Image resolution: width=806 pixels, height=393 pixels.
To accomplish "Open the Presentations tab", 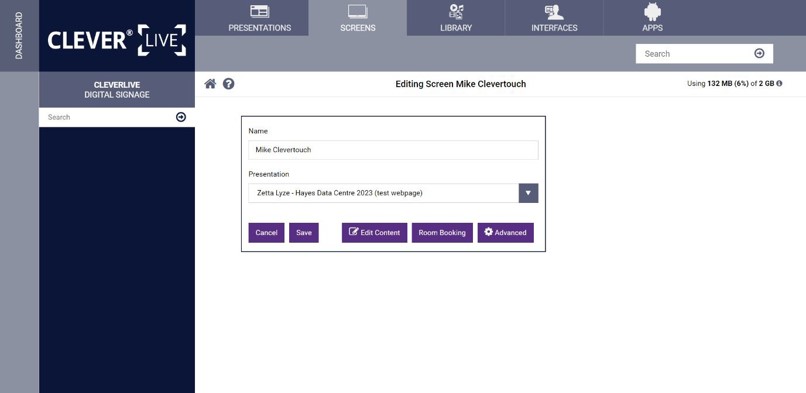I will [x=260, y=18].
